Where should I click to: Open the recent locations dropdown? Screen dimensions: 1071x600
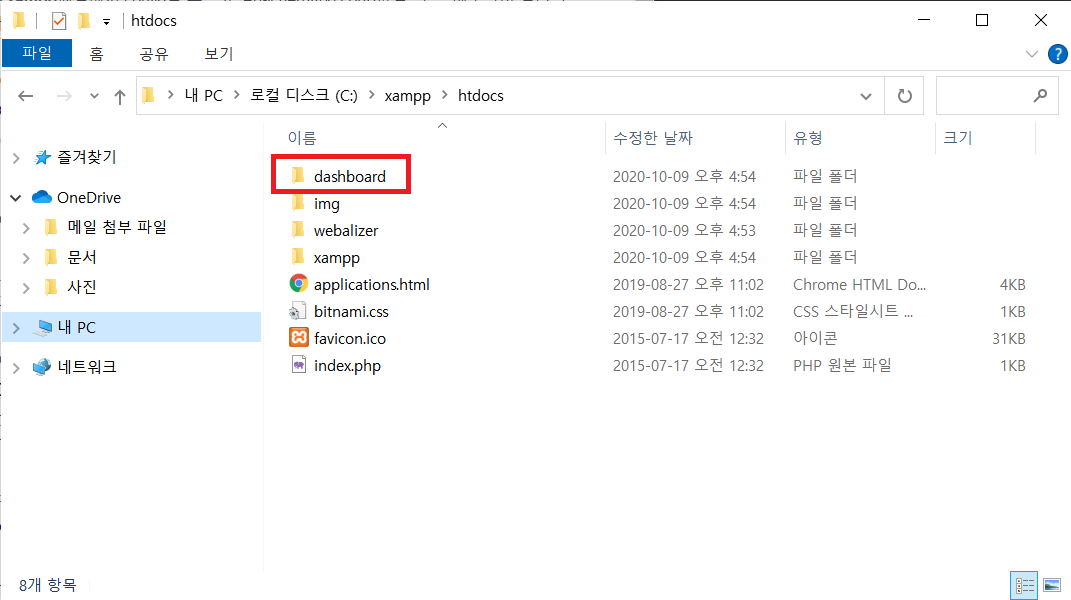[x=94, y=96]
